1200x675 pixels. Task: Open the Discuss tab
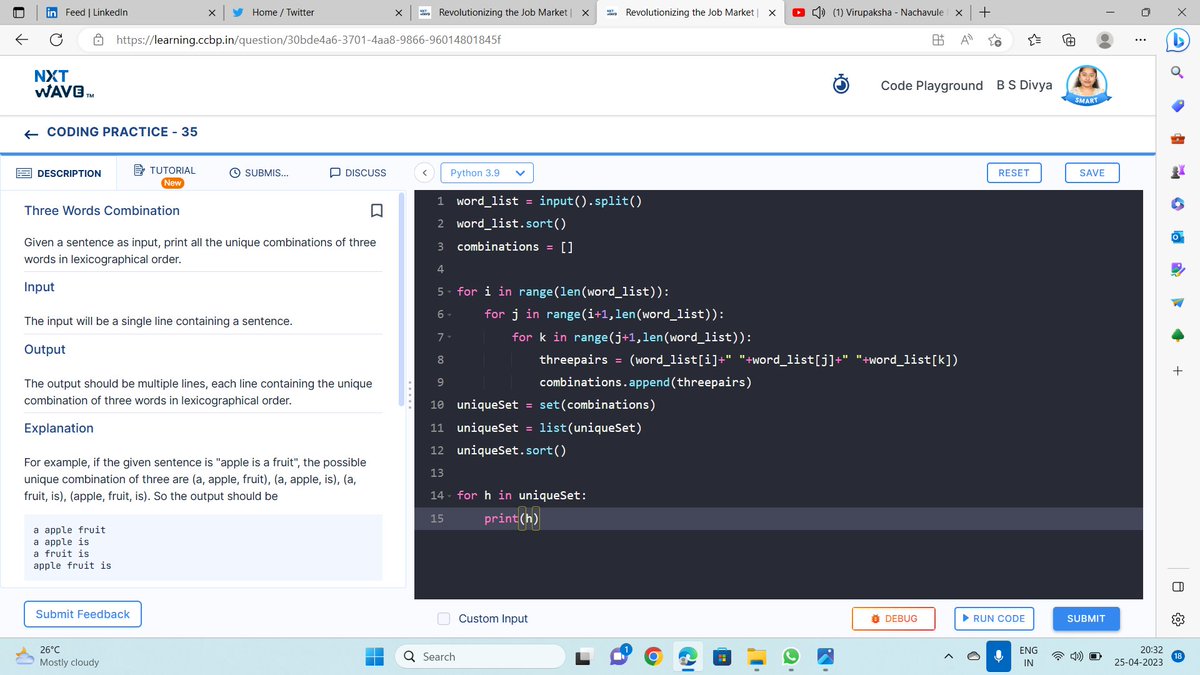tap(358, 173)
